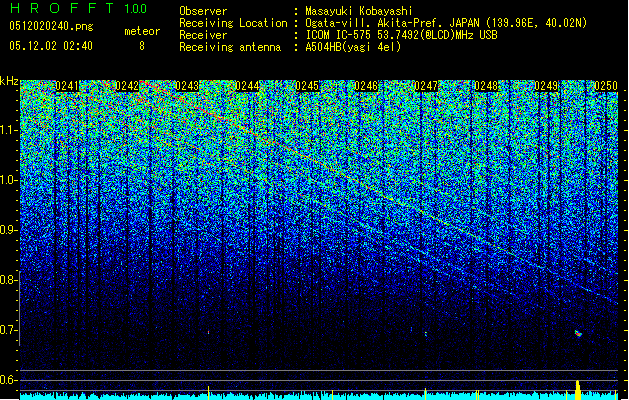This screenshot has height=400, width=629.
Task: Click the 0.6 kHz frequency label
Action: tap(9, 380)
